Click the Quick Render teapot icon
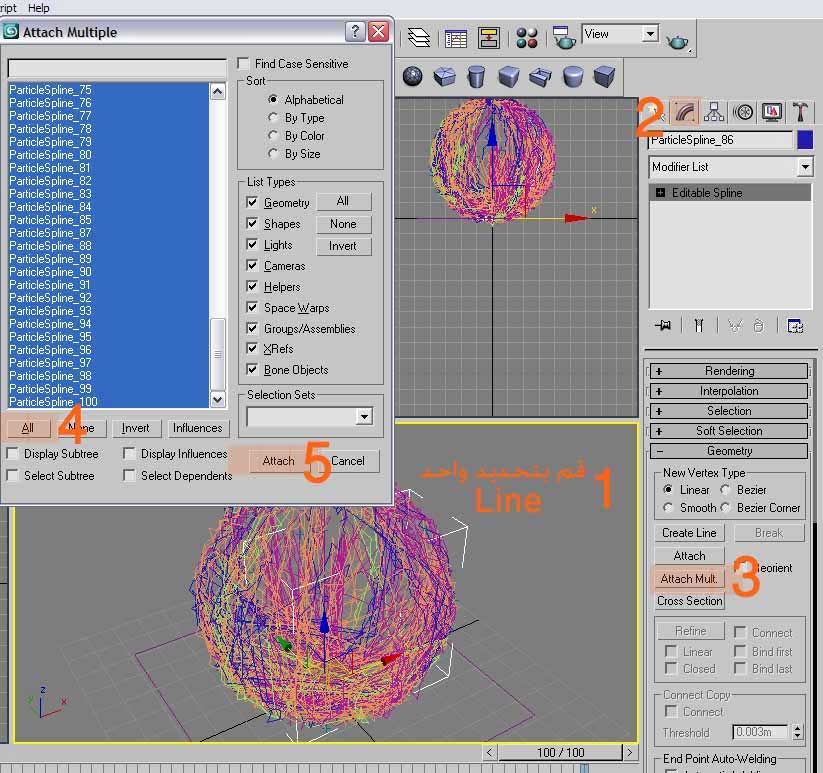Image resolution: width=823 pixels, height=773 pixels. click(x=677, y=41)
